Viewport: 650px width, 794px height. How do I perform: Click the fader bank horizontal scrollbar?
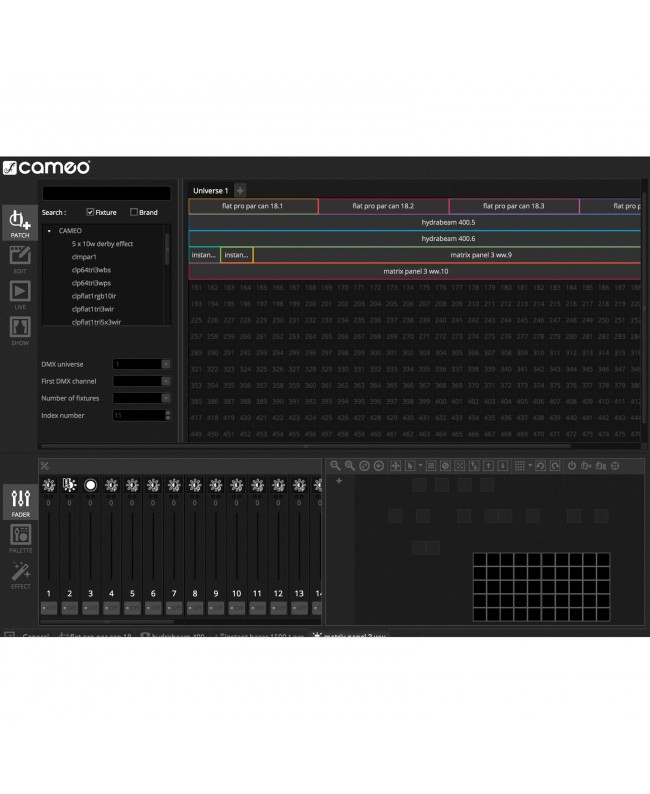point(106,621)
